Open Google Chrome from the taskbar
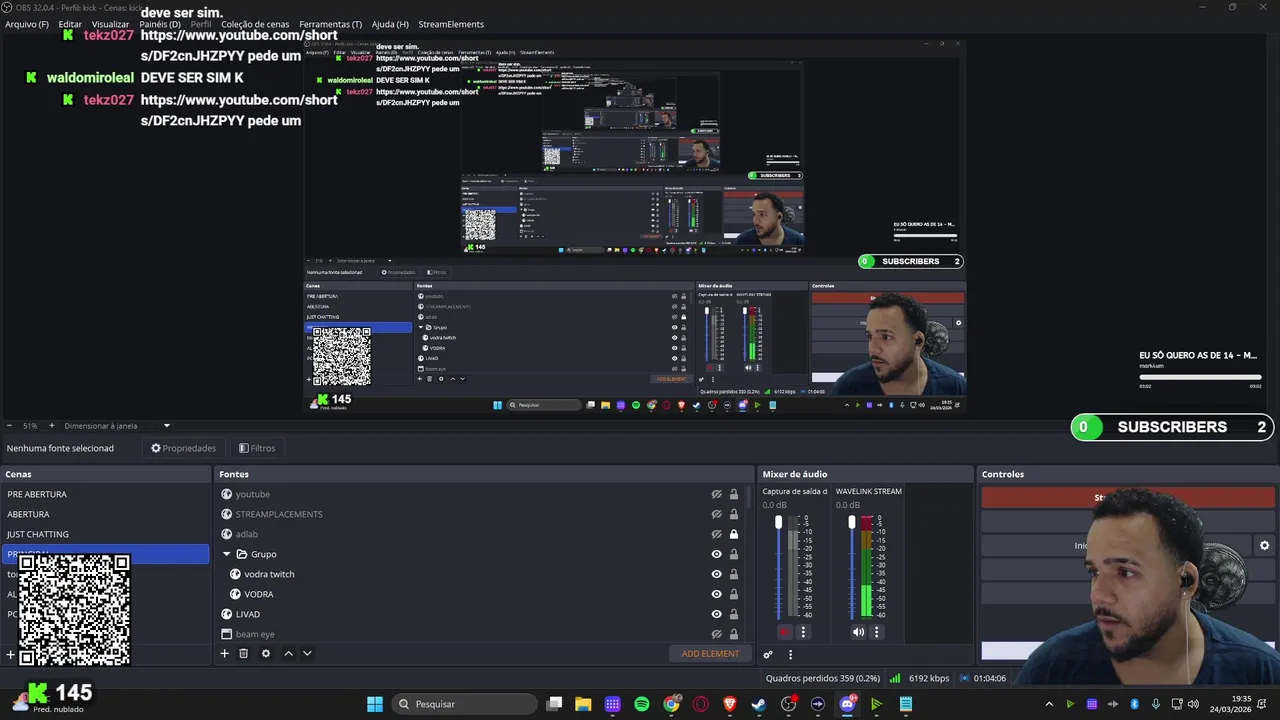Viewport: 1280px width, 720px height. pyautogui.click(x=671, y=704)
